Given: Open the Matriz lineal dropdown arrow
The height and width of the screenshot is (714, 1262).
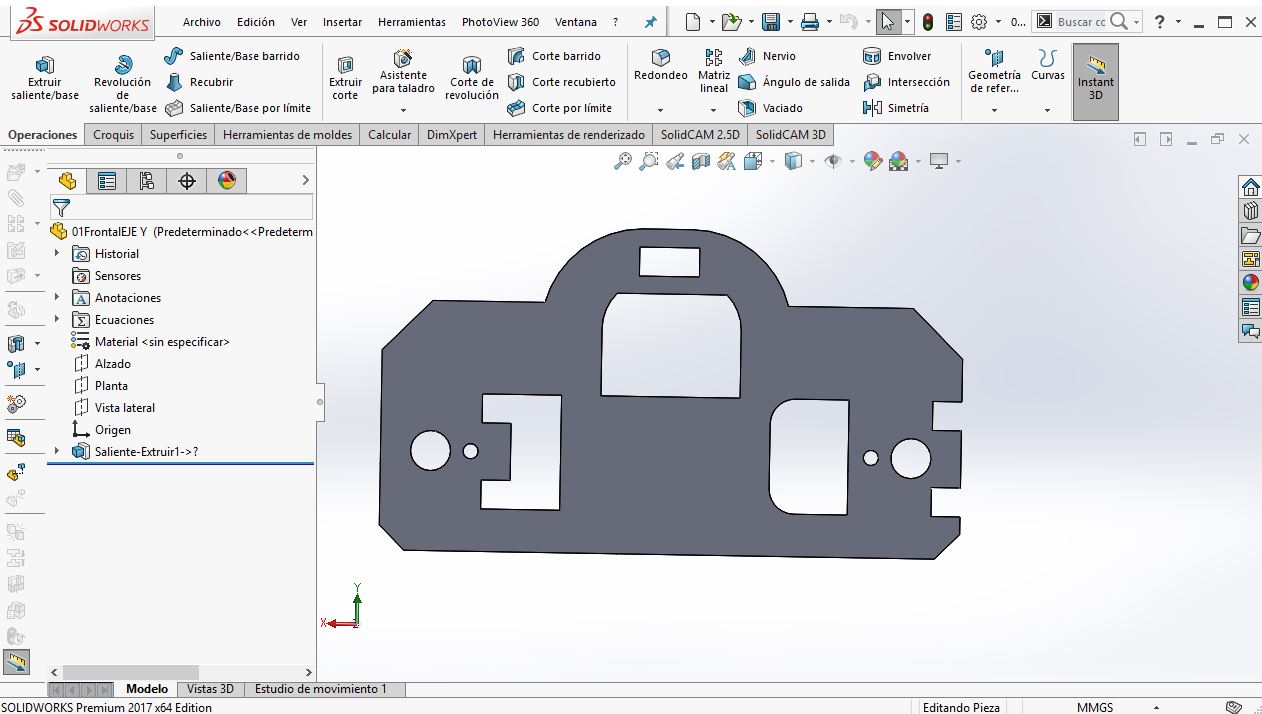Looking at the screenshot, I should pyautogui.click(x=713, y=110).
